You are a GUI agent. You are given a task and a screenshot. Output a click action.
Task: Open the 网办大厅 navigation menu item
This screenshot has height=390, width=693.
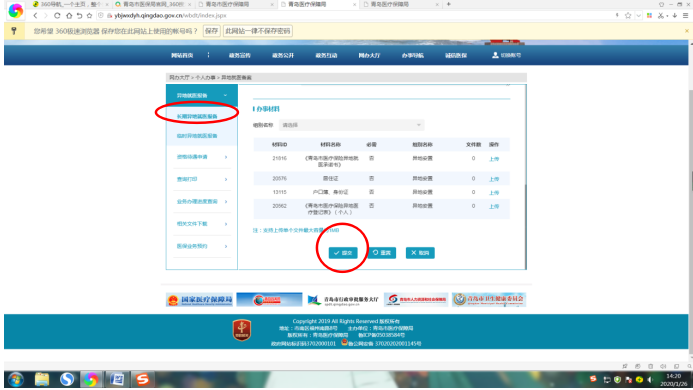click(x=369, y=55)
